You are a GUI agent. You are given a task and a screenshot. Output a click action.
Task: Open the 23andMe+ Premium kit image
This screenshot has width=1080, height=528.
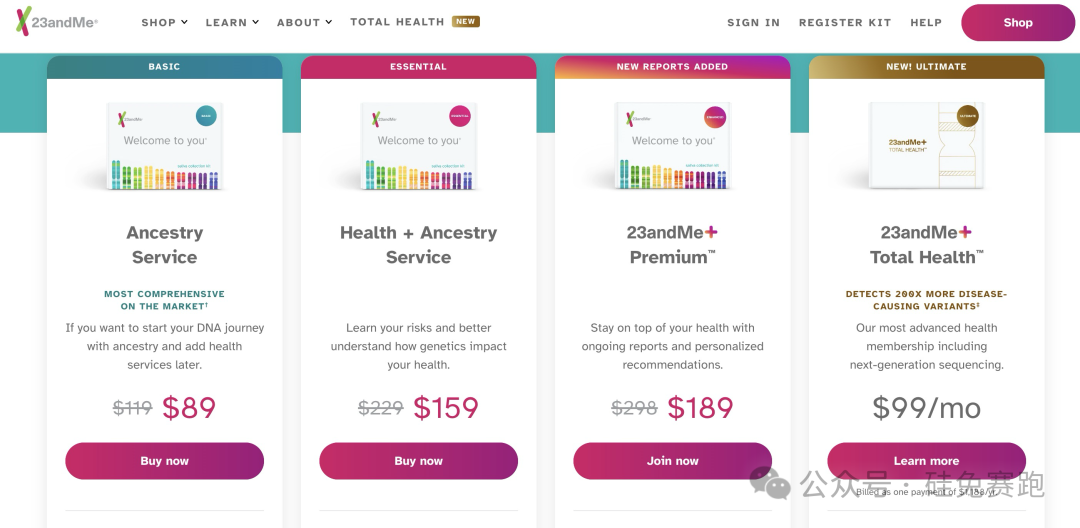pos(673,146)
